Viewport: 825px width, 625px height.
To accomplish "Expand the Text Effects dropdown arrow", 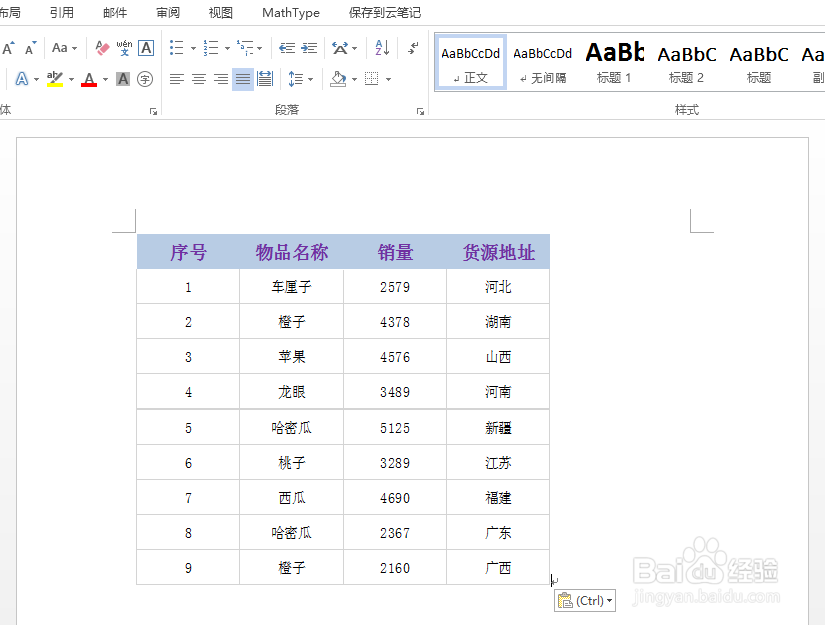I will [x=36, y=79].
